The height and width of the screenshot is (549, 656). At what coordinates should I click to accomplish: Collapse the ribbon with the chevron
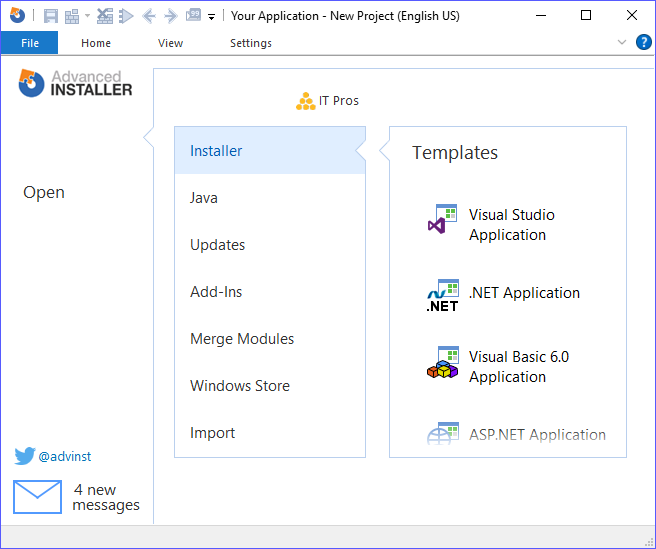coord(622,42)
